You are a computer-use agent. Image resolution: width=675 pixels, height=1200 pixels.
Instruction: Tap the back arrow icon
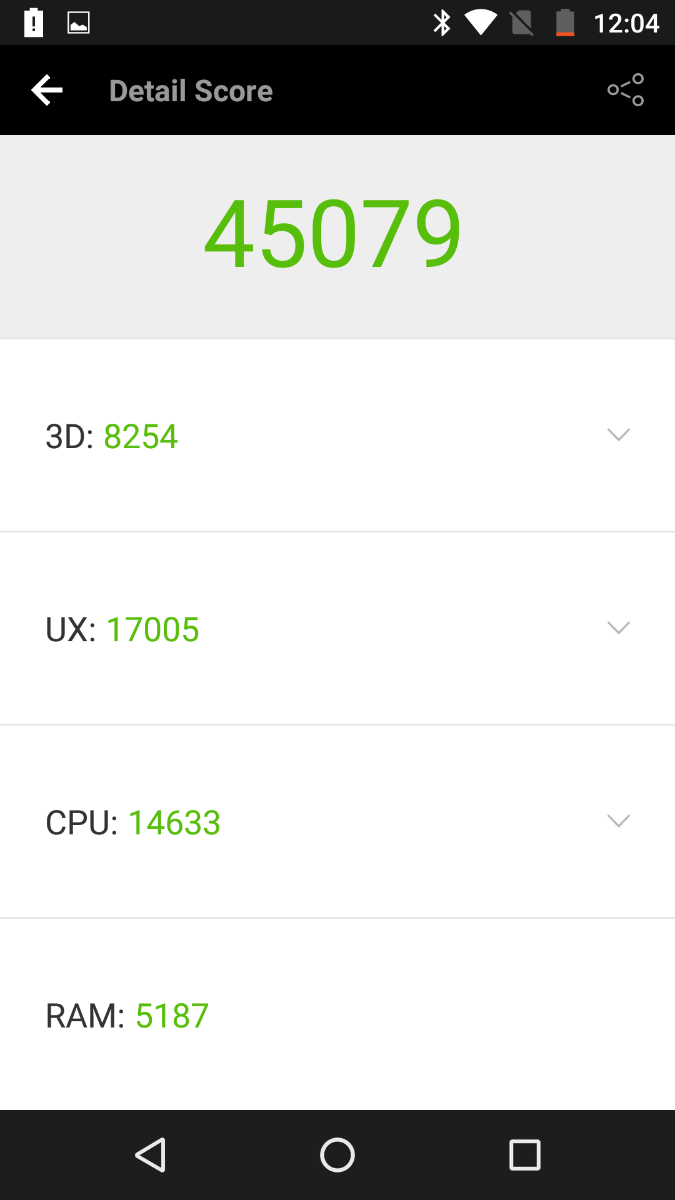point(47,91)
